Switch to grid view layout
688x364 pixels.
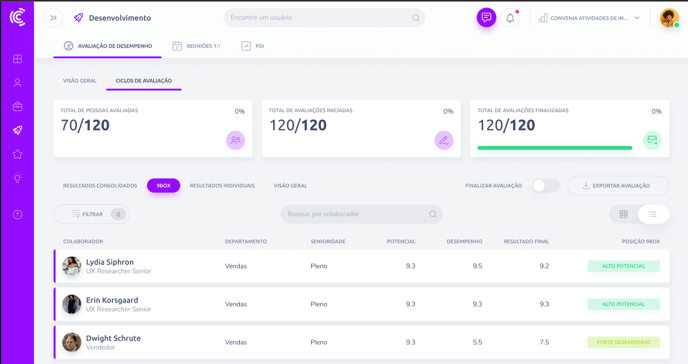click(x=624, y=214)
